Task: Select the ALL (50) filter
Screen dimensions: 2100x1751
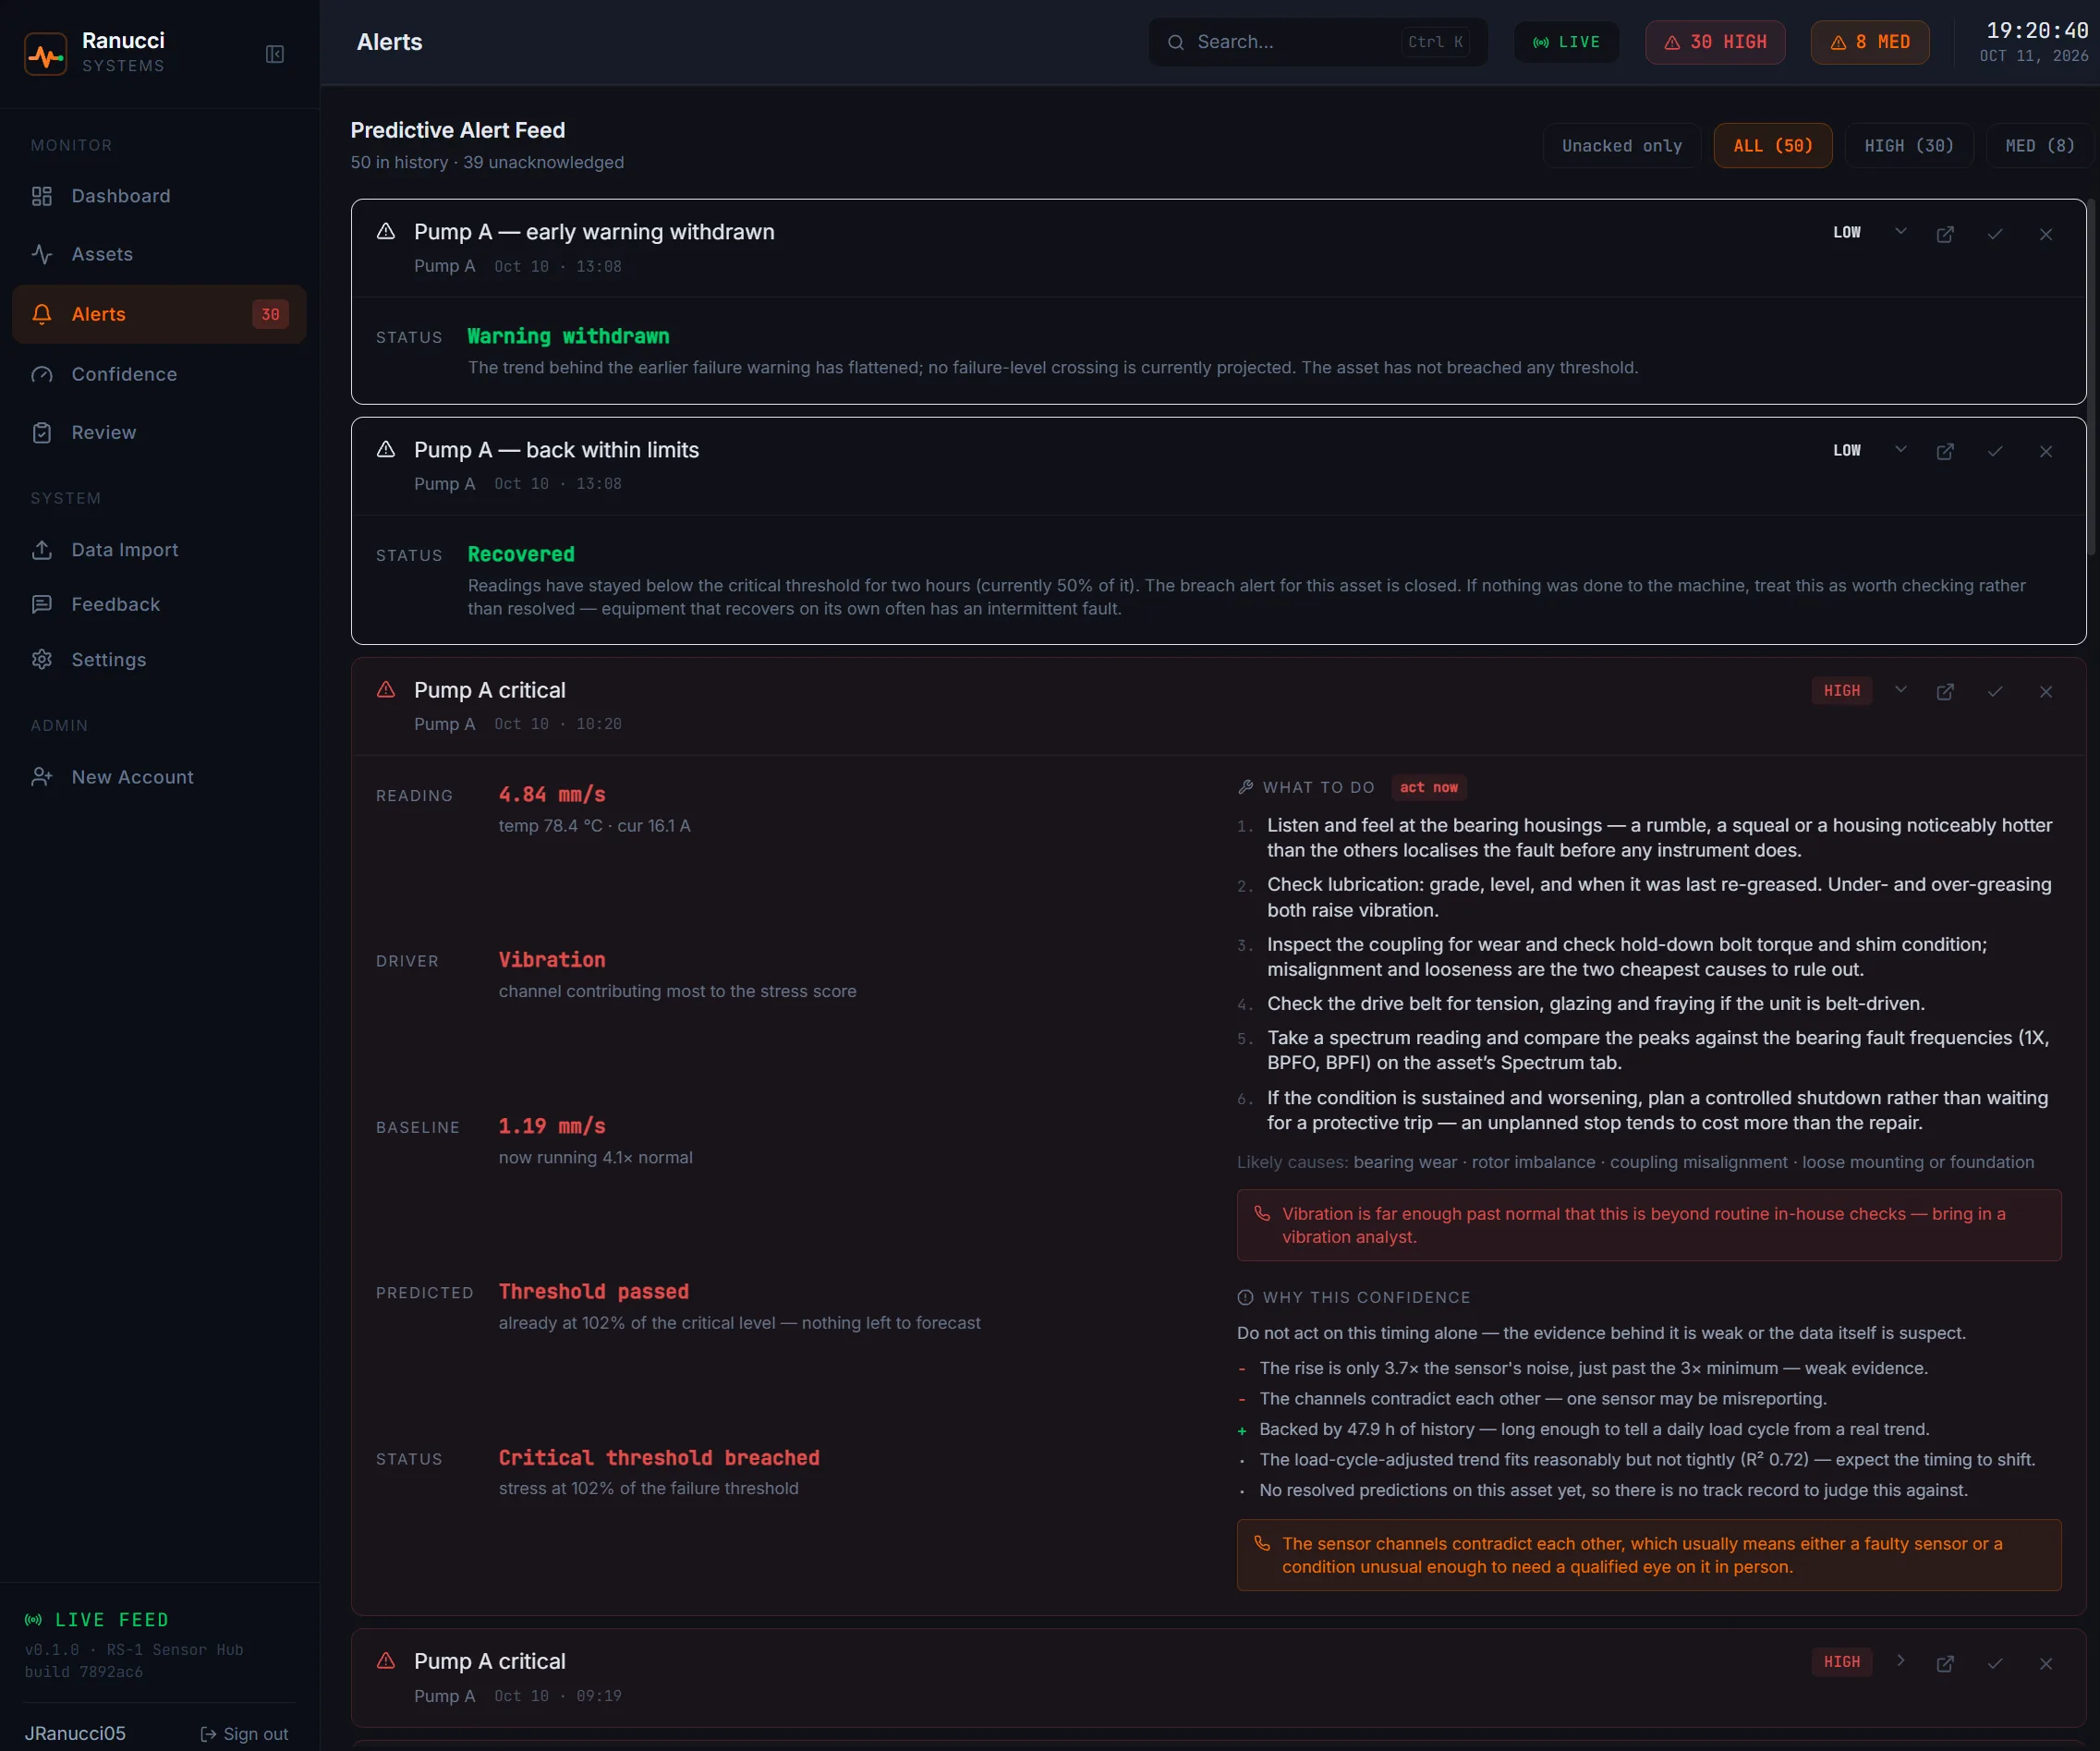Action: [x=1773, y=146]
